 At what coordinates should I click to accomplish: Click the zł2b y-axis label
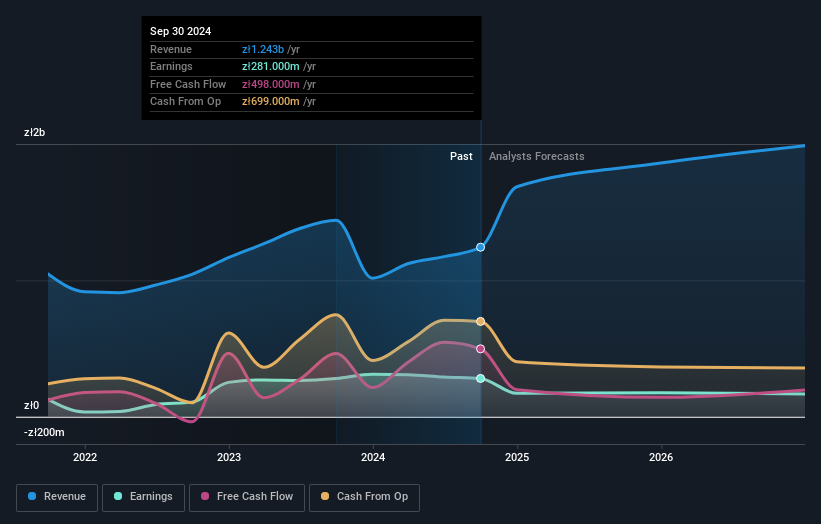[35, 132]
